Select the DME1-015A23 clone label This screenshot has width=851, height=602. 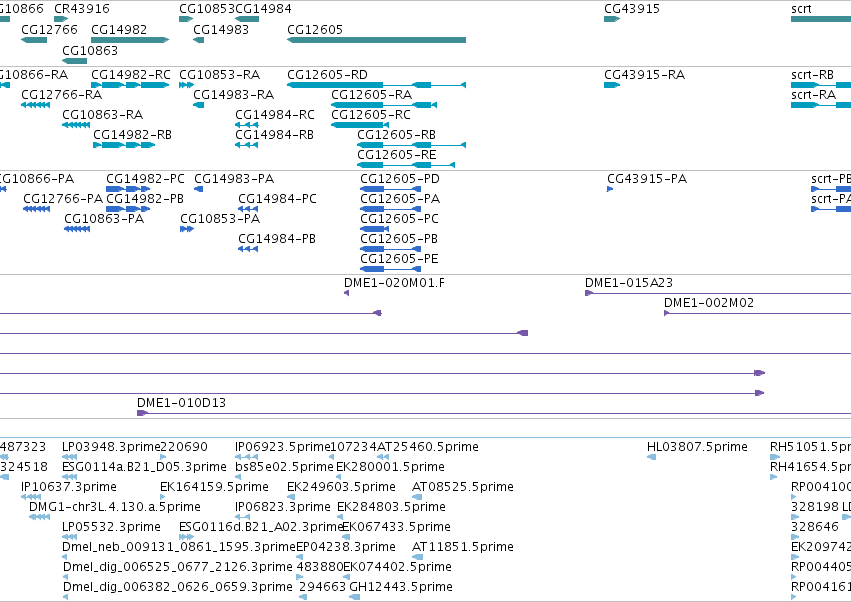click(629, 283)
